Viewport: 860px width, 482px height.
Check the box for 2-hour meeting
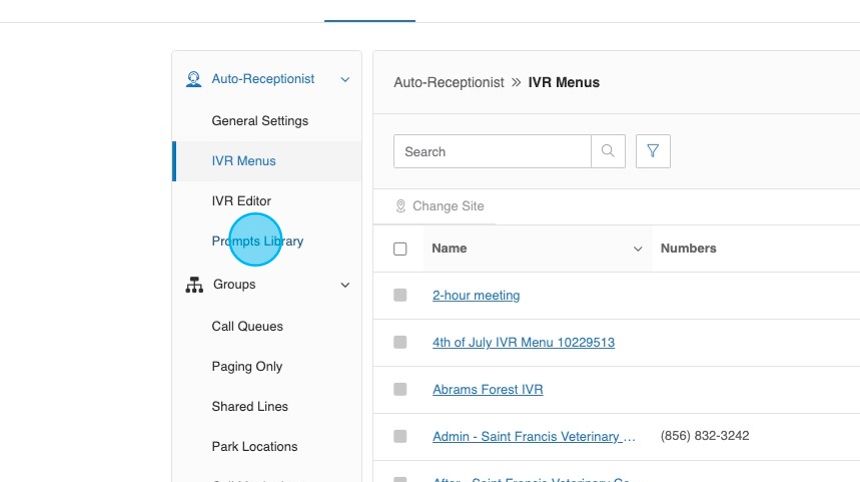coord(400,296)
